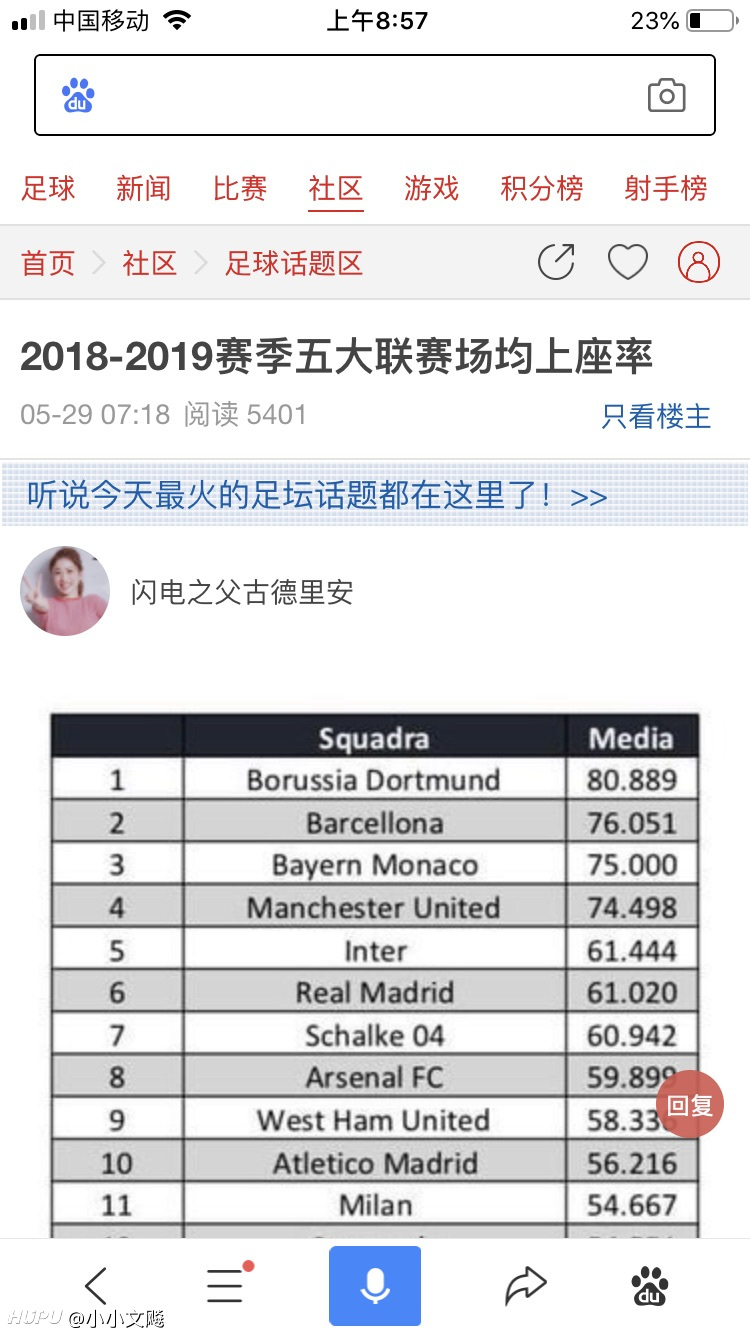Tap the blue microphone voice button
This screenshot has height=1334, width=750.
[375, 1285]
